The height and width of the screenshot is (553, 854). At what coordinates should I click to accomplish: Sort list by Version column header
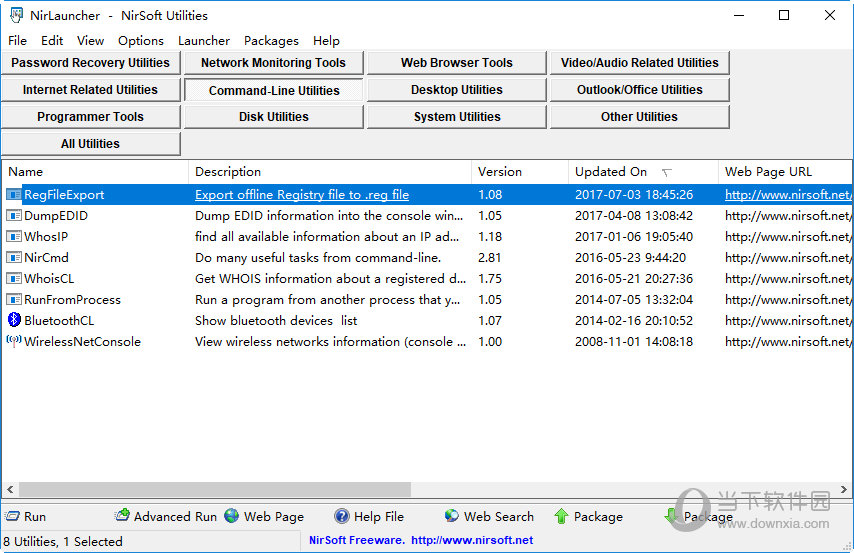520,172
